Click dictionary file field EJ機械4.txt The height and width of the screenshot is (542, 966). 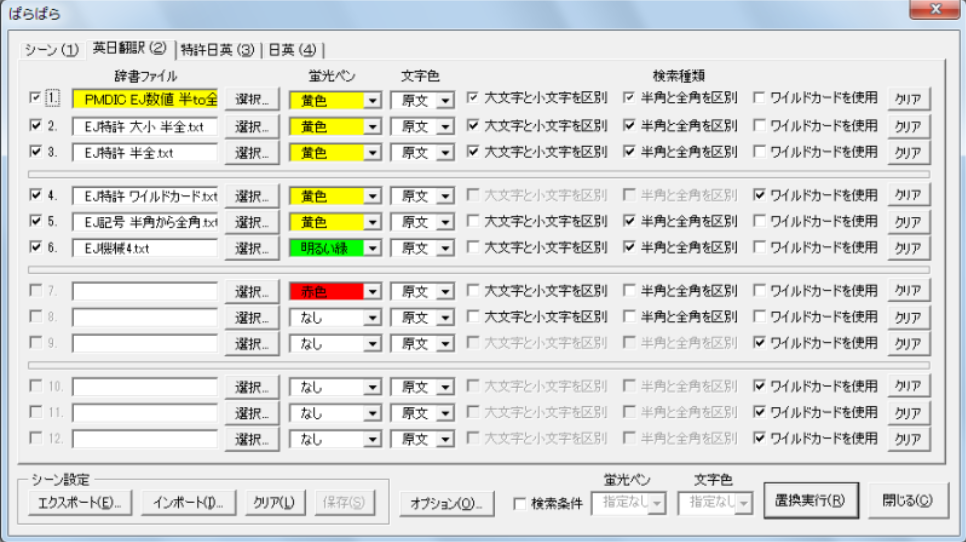coord(144,247)
